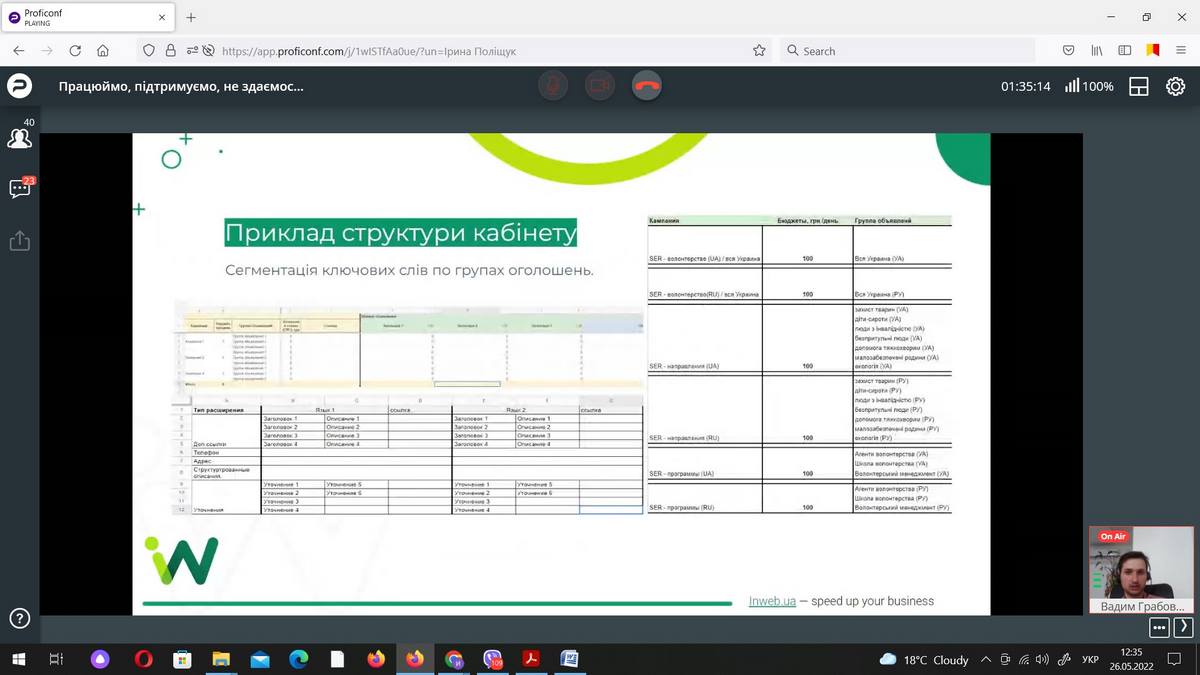
Task: Click the share/upload icon in sidebar
Action: pos(19,241)
